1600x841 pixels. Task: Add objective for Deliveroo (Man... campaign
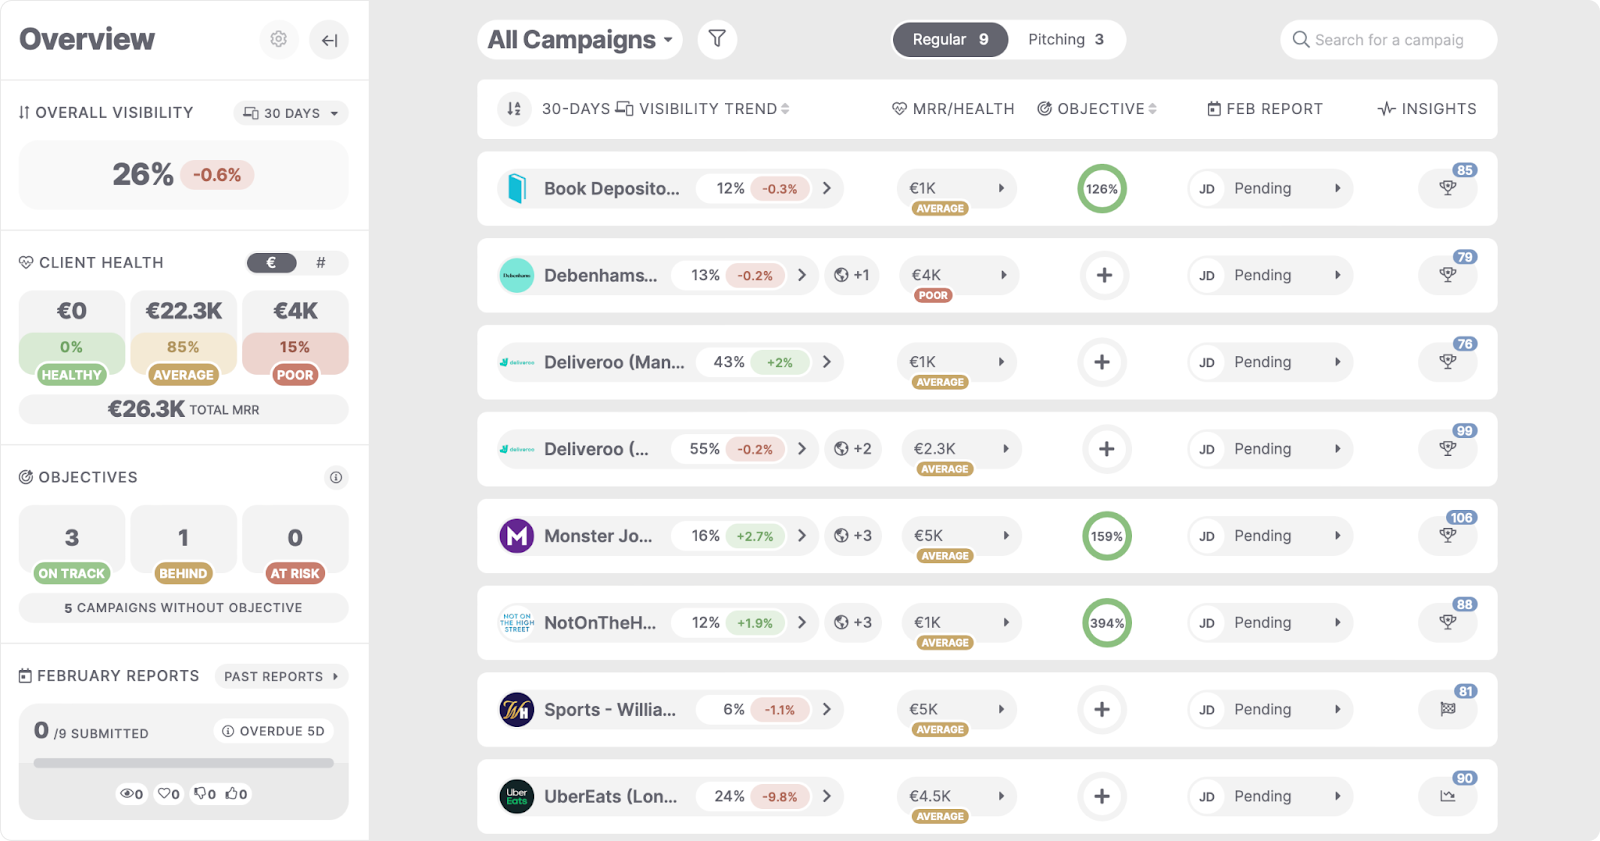tap(1102, 362)
